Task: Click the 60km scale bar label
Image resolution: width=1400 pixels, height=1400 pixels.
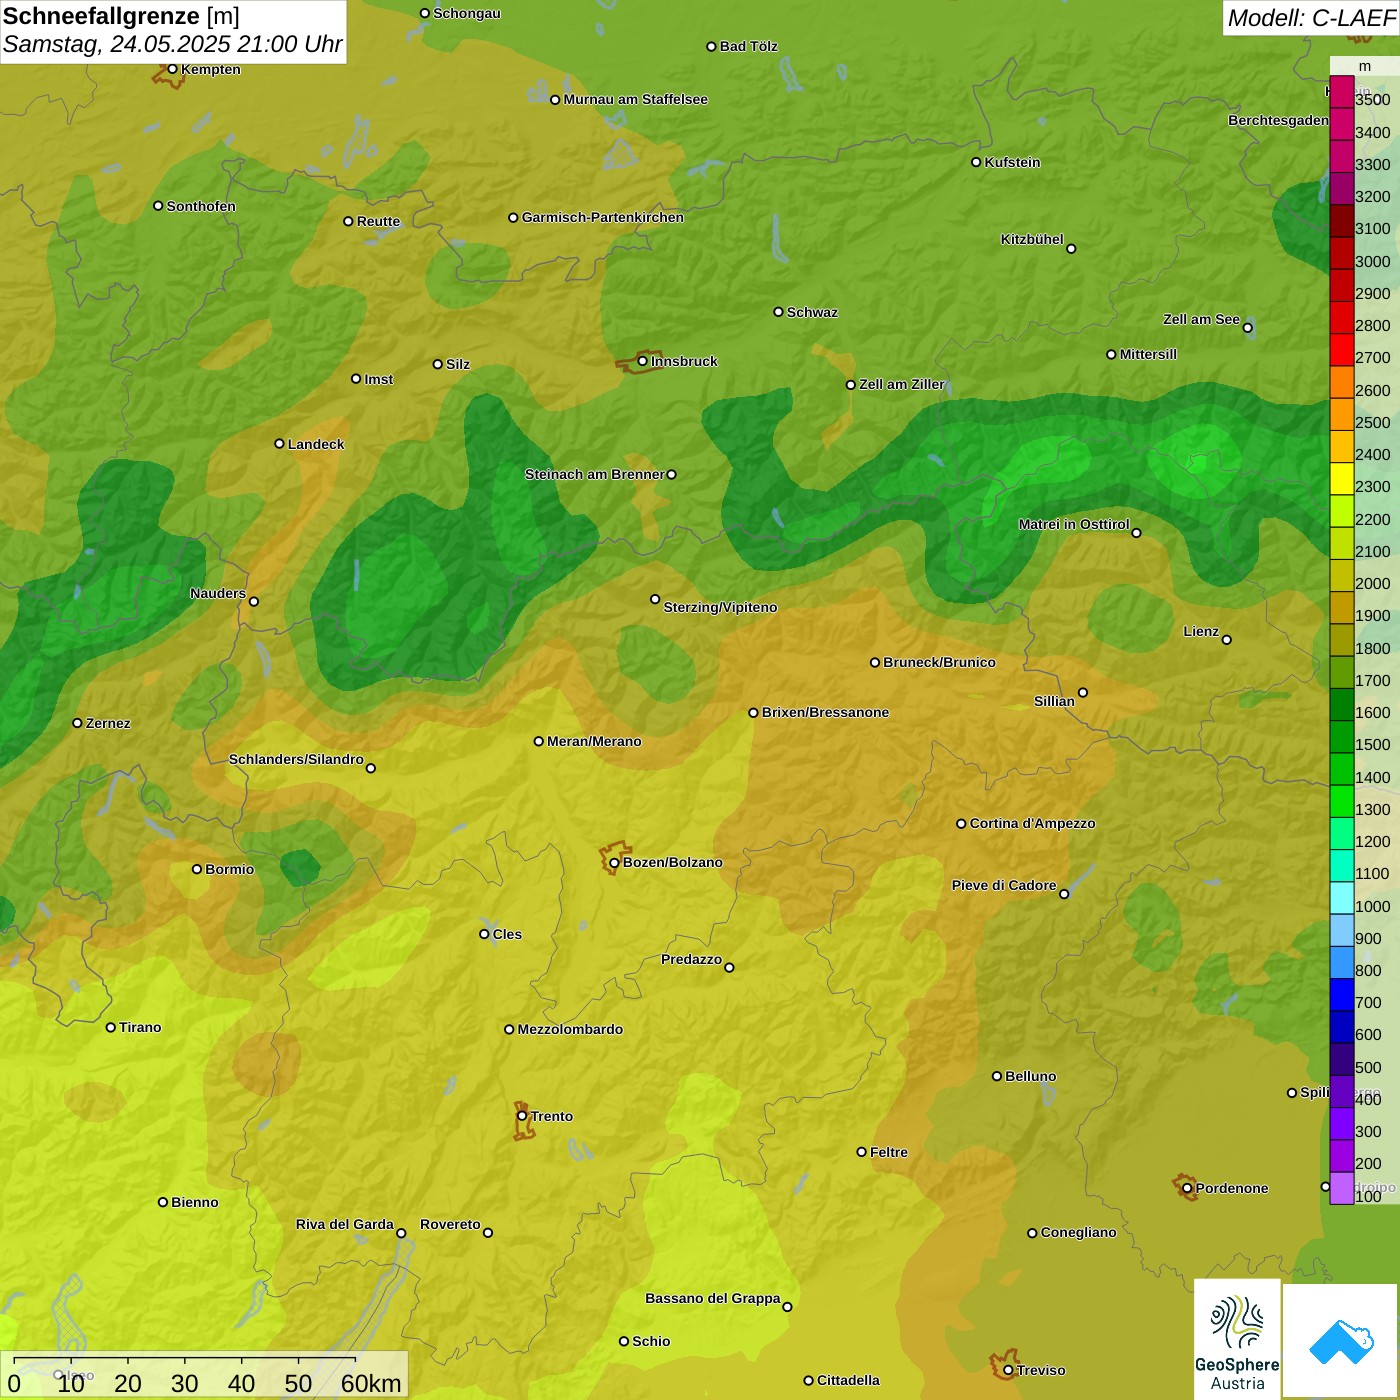Action: [x=371, y=1383]
